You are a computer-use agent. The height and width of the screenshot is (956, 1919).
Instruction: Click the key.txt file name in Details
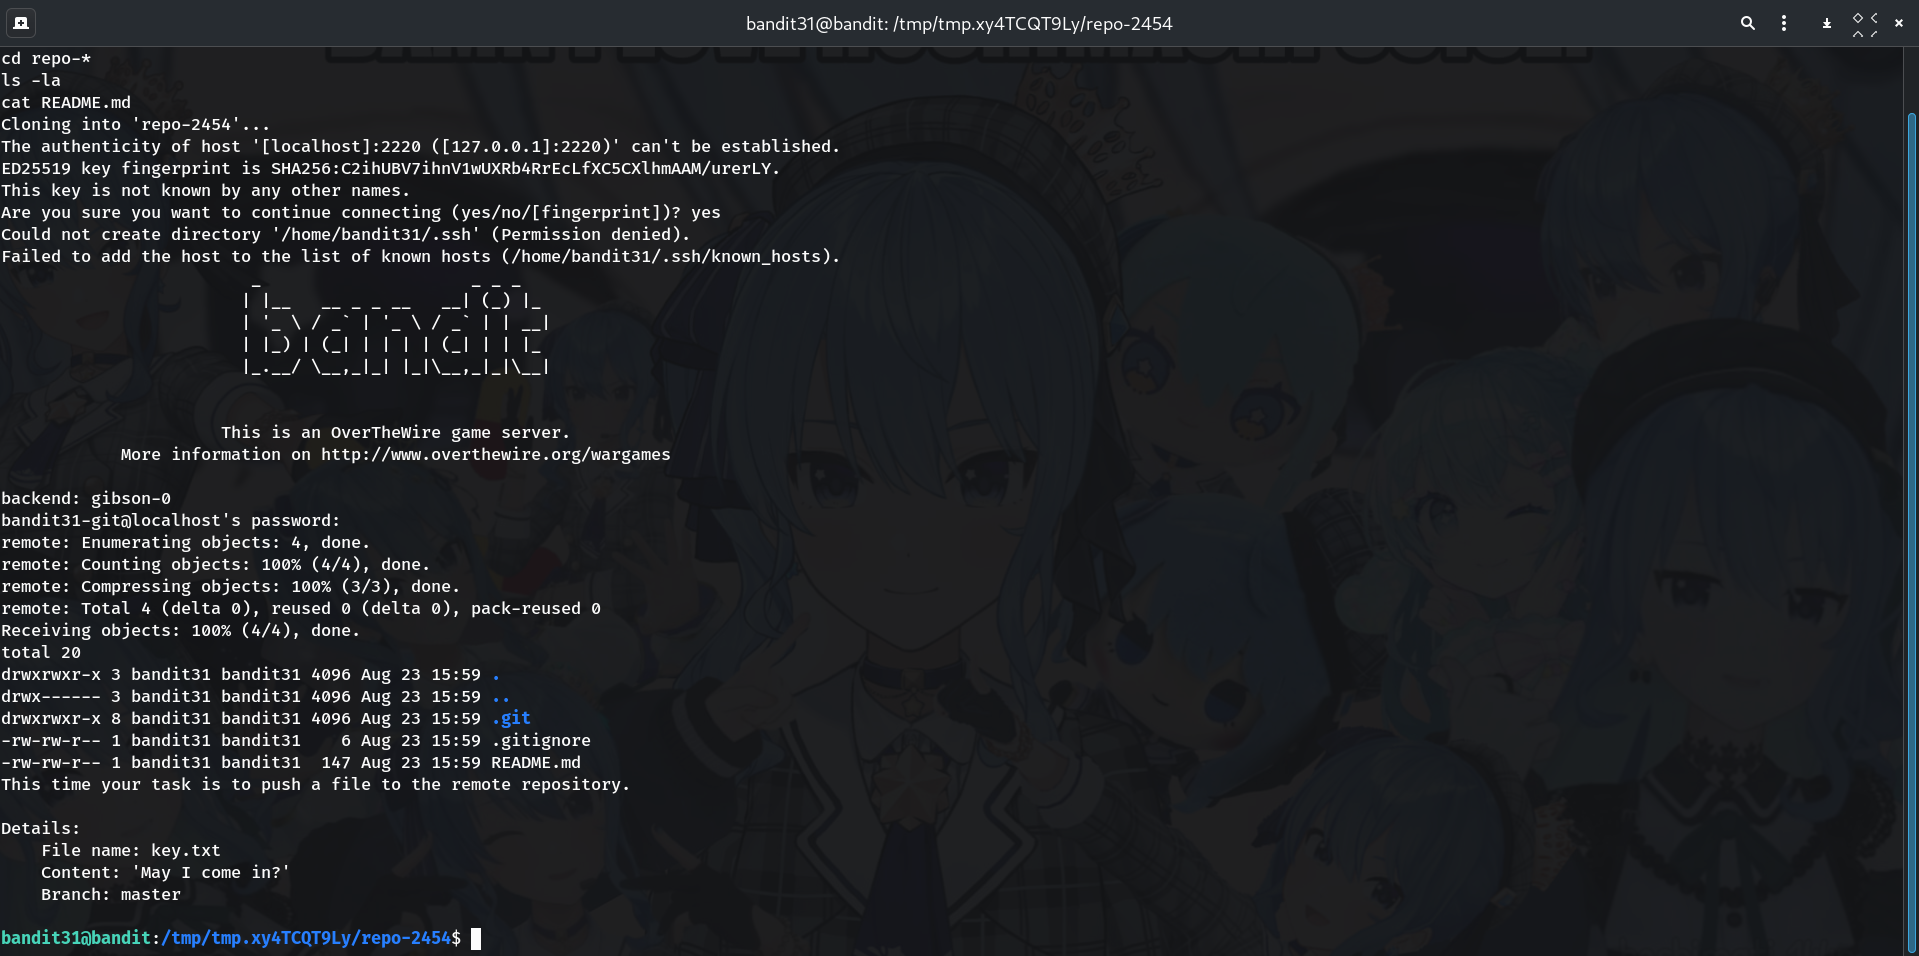coord(185,850)
